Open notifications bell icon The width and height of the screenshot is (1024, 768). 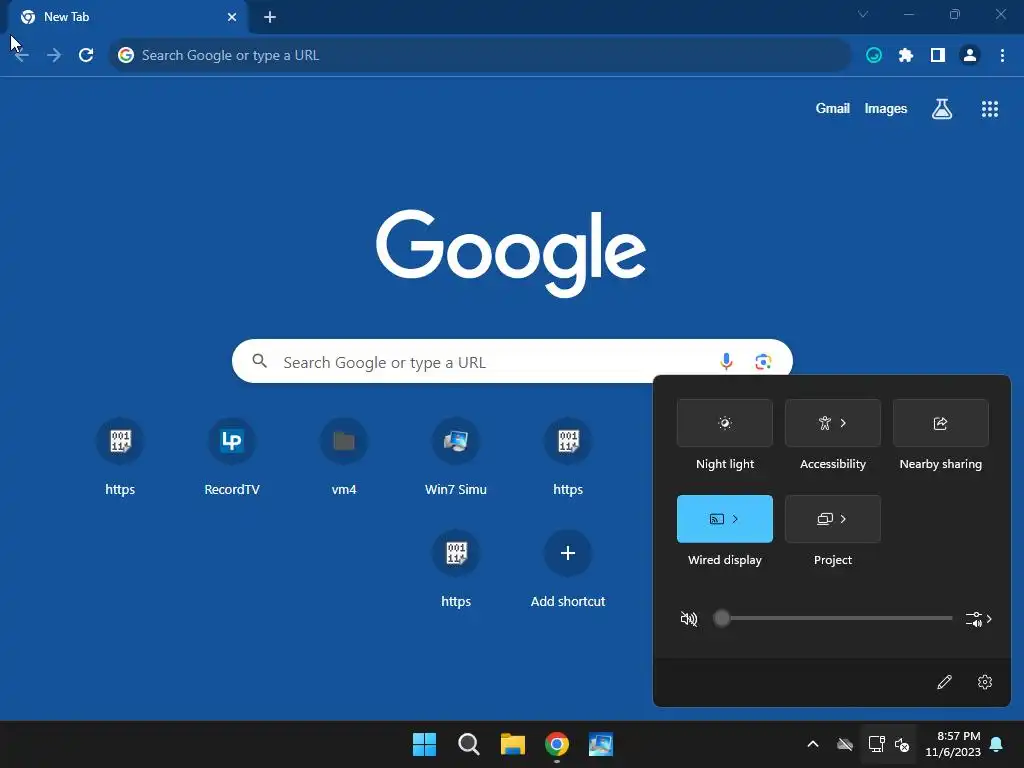[x=997, y=744]
